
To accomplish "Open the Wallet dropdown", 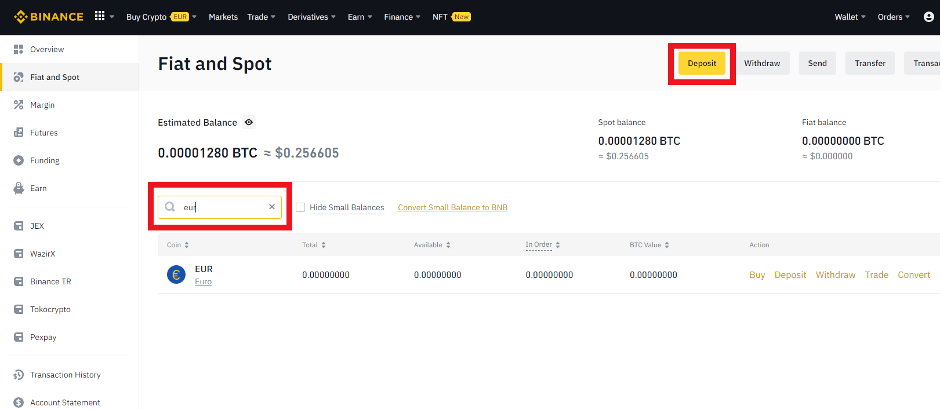I will pos(850,17).
